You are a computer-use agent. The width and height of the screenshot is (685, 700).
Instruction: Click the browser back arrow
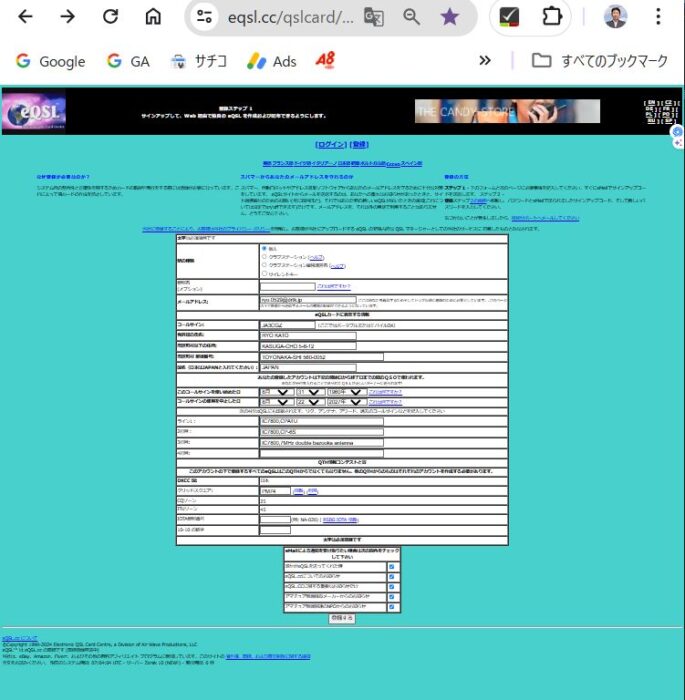(25, 17)
